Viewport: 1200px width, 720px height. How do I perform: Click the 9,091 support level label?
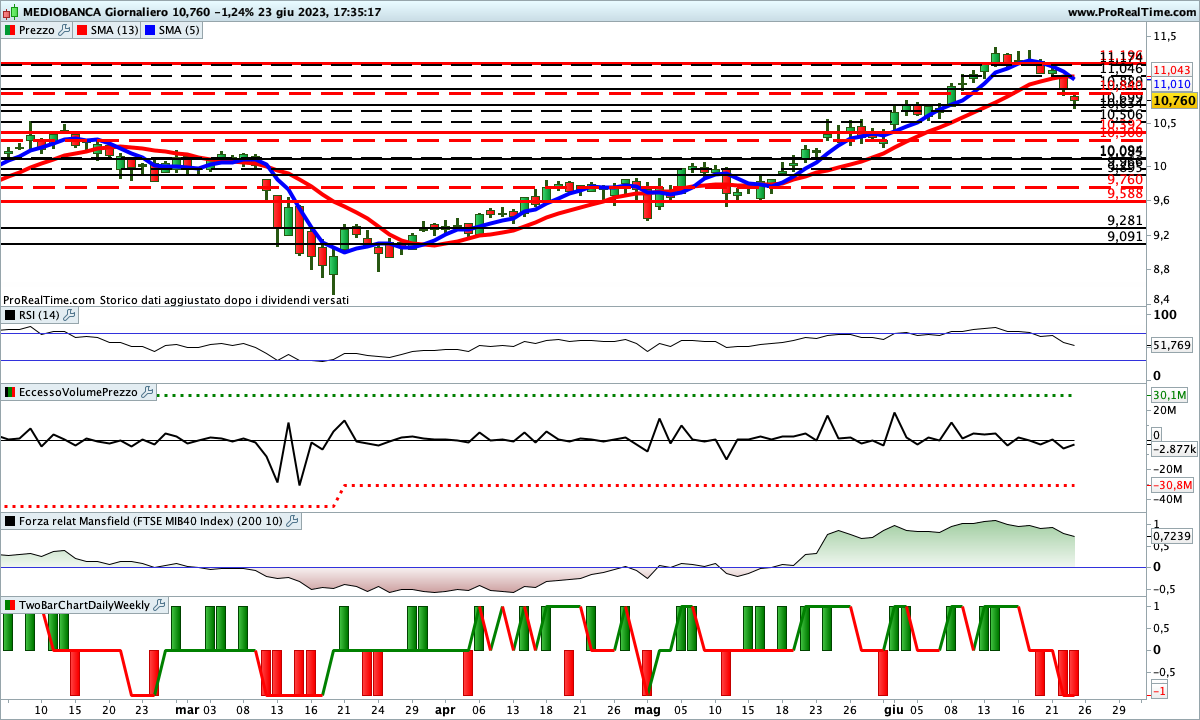[1125, 237]
